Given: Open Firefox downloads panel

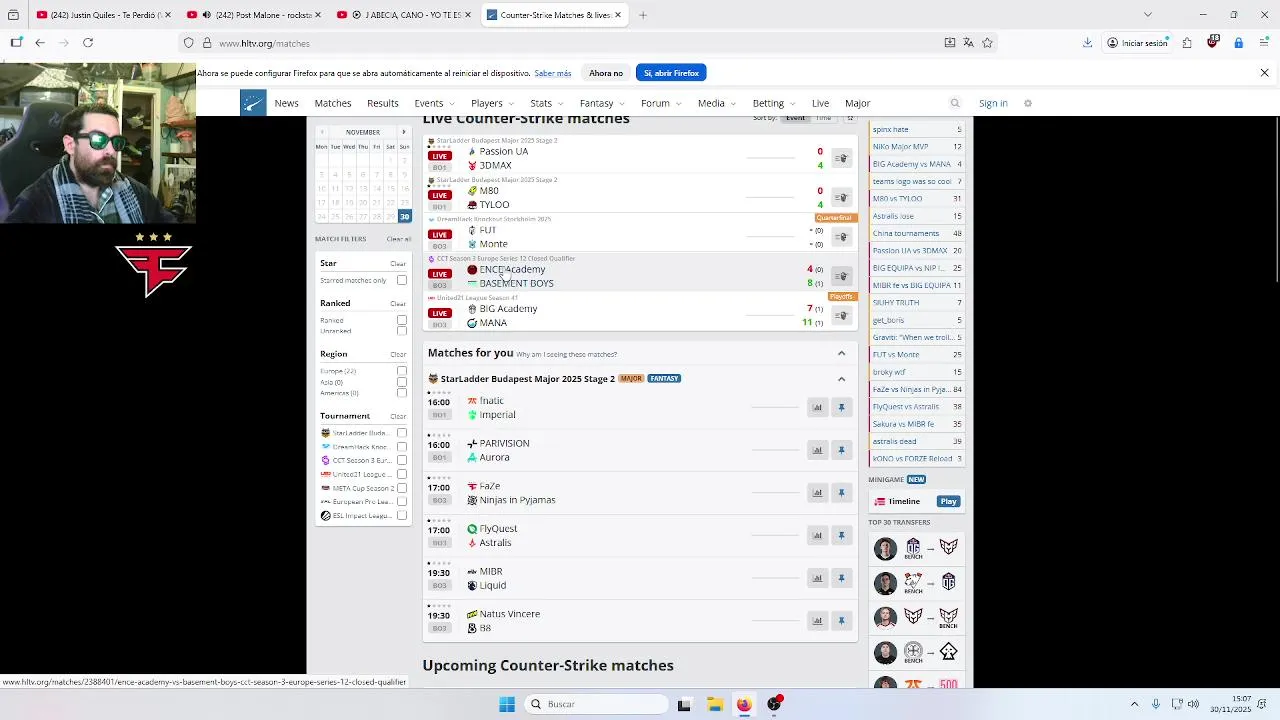Looking at the screenshot, I should pyautogui.click(x=1087, y=43).
